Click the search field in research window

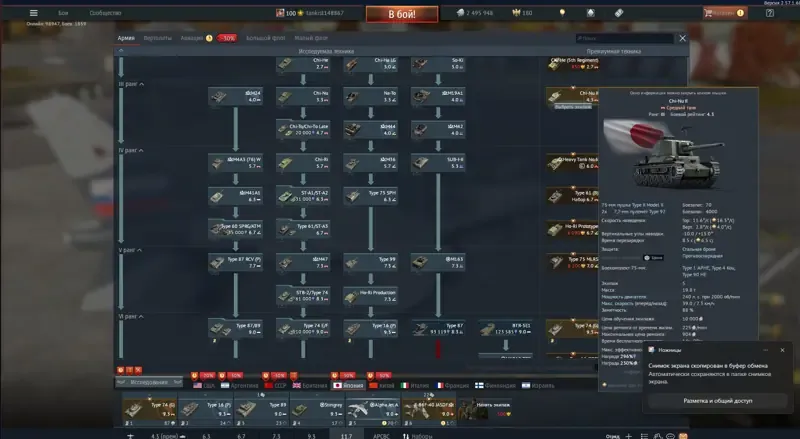click(x=624, y=38)
